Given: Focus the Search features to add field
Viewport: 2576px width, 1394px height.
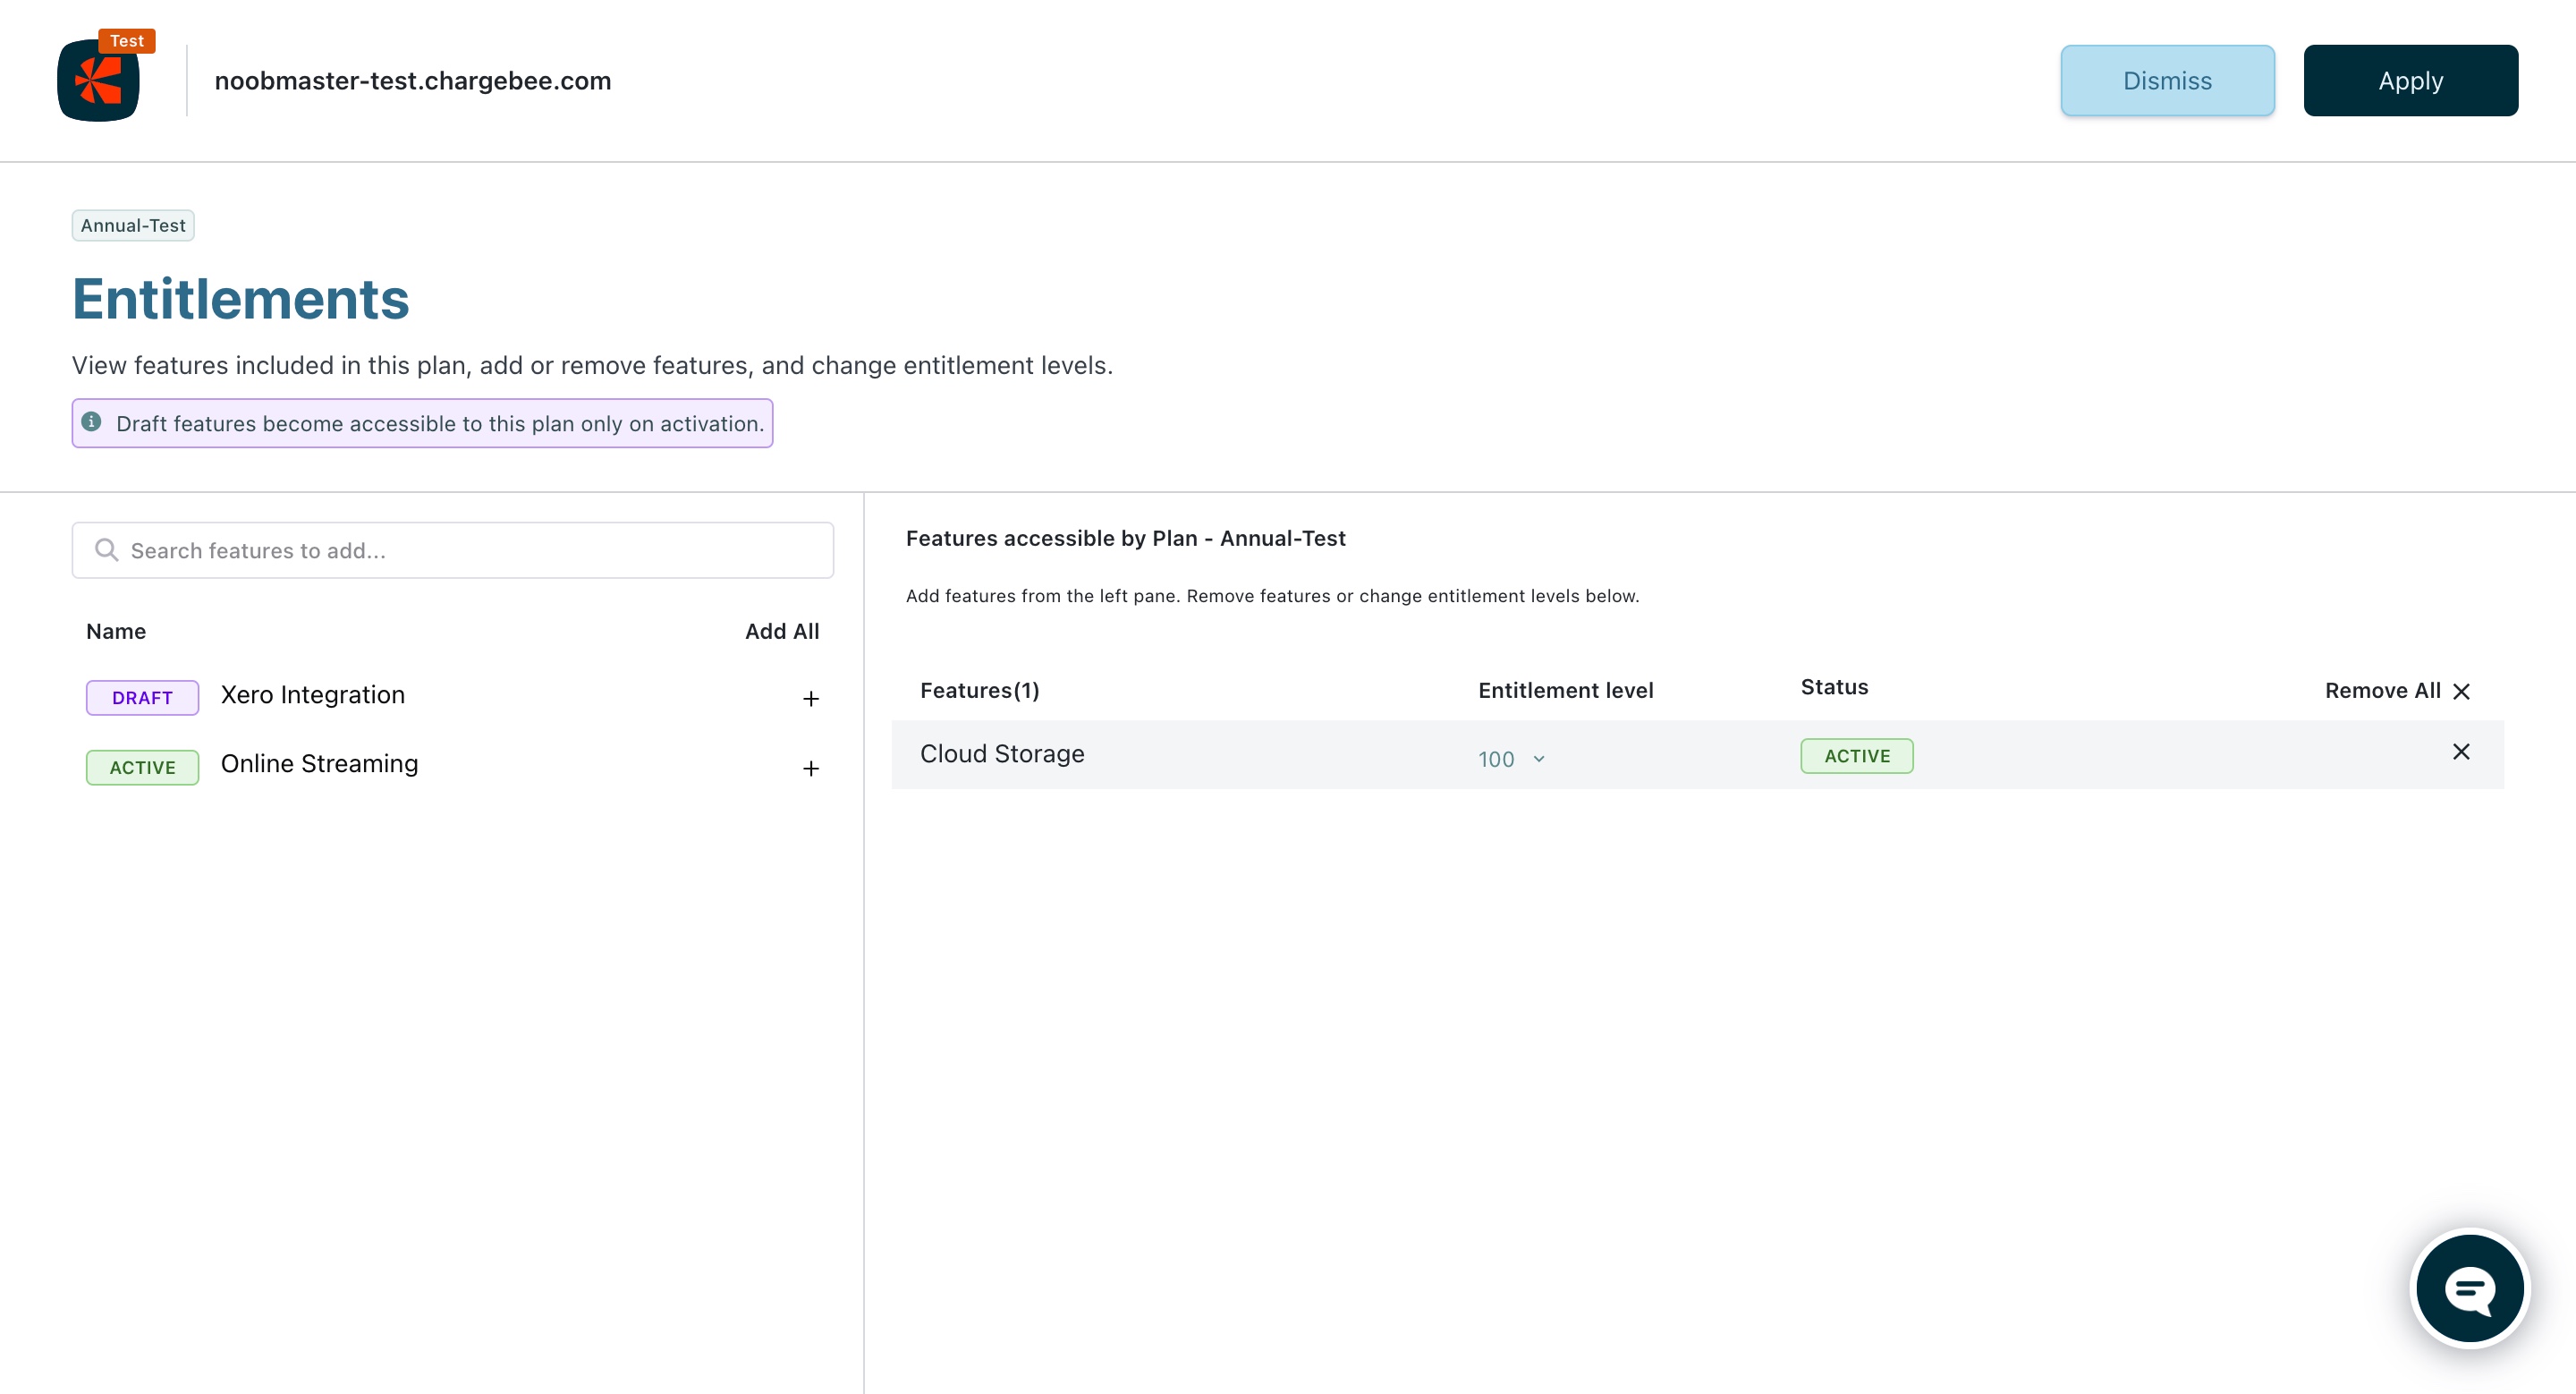Looking at the screenshot, I should 470,550.
